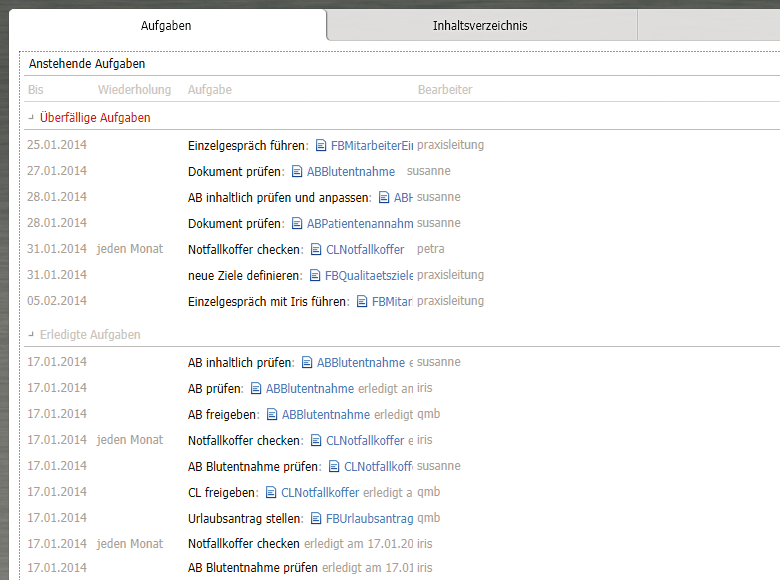780x580 pixels.
Task: Click document icon before overdue CLNotfallkoffer link
Action: click(316, 250)
